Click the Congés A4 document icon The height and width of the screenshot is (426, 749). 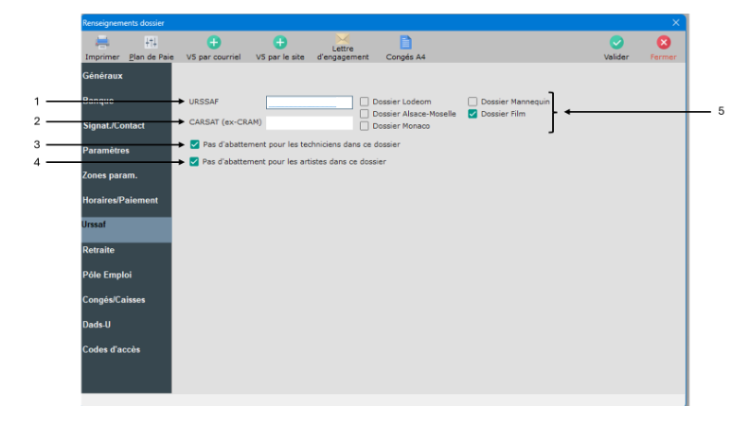point(405,43)
